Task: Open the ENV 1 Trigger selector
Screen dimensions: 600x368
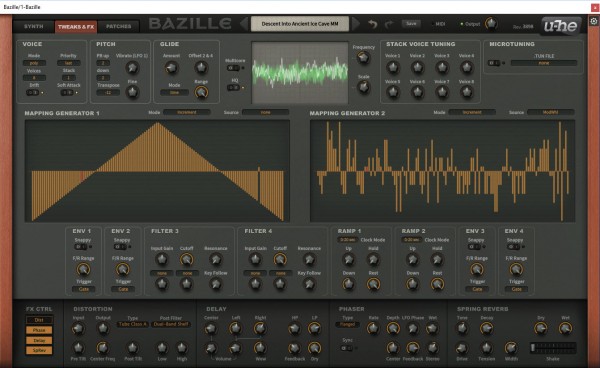Action: click(x=84, y=289)
